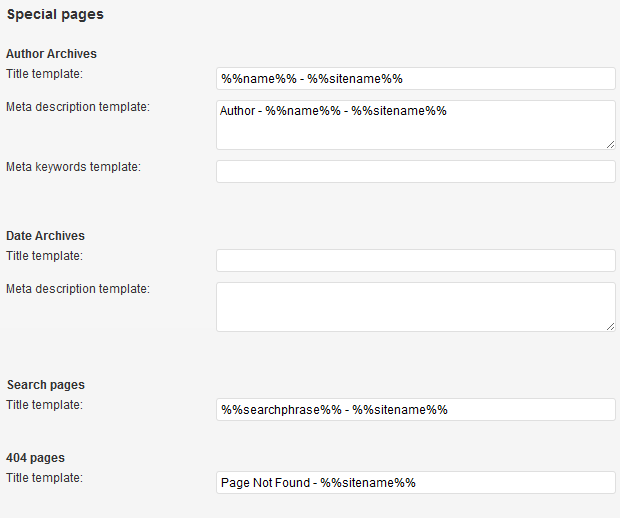Click the Date Archives meta description textarea
This screenshot has width=620, height=518.
(x=415, y=307)
